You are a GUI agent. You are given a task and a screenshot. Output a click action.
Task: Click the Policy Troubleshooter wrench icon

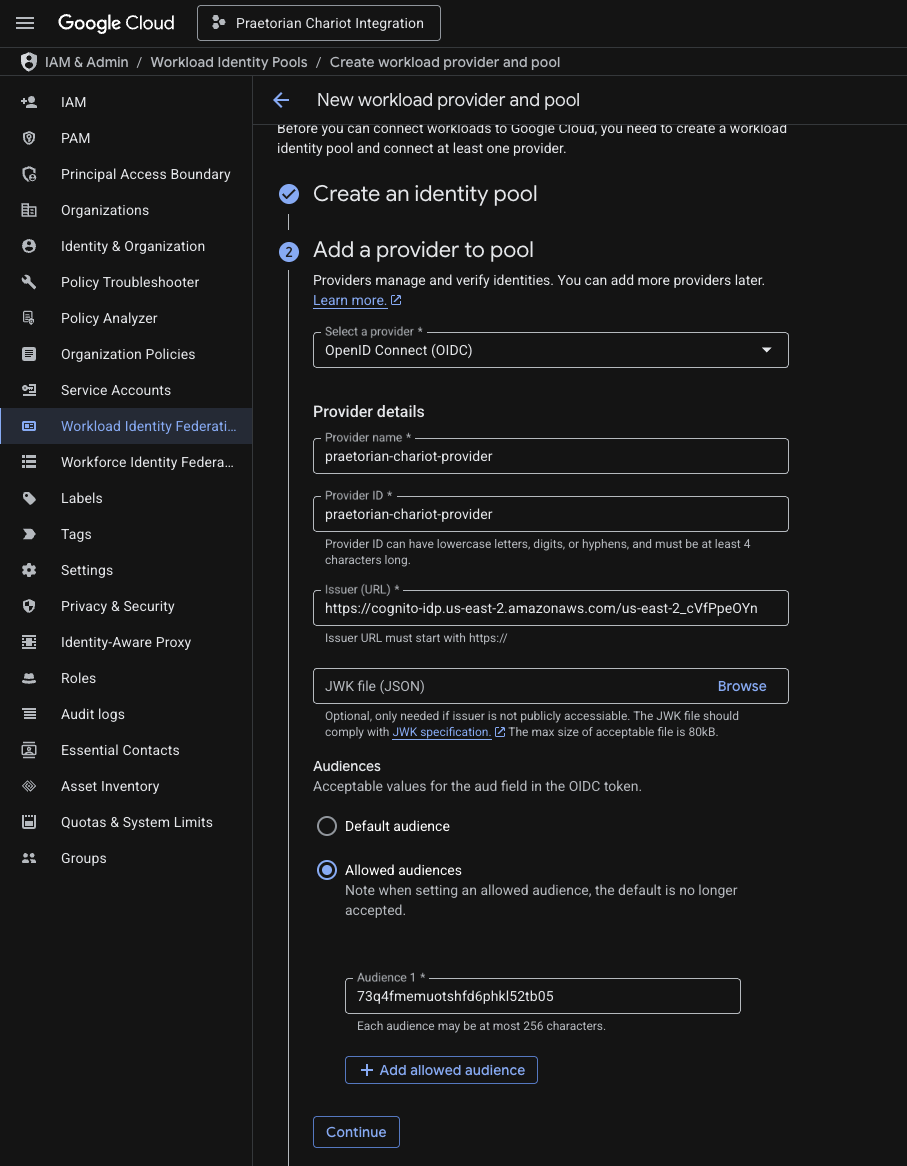(x=29, y=282)
